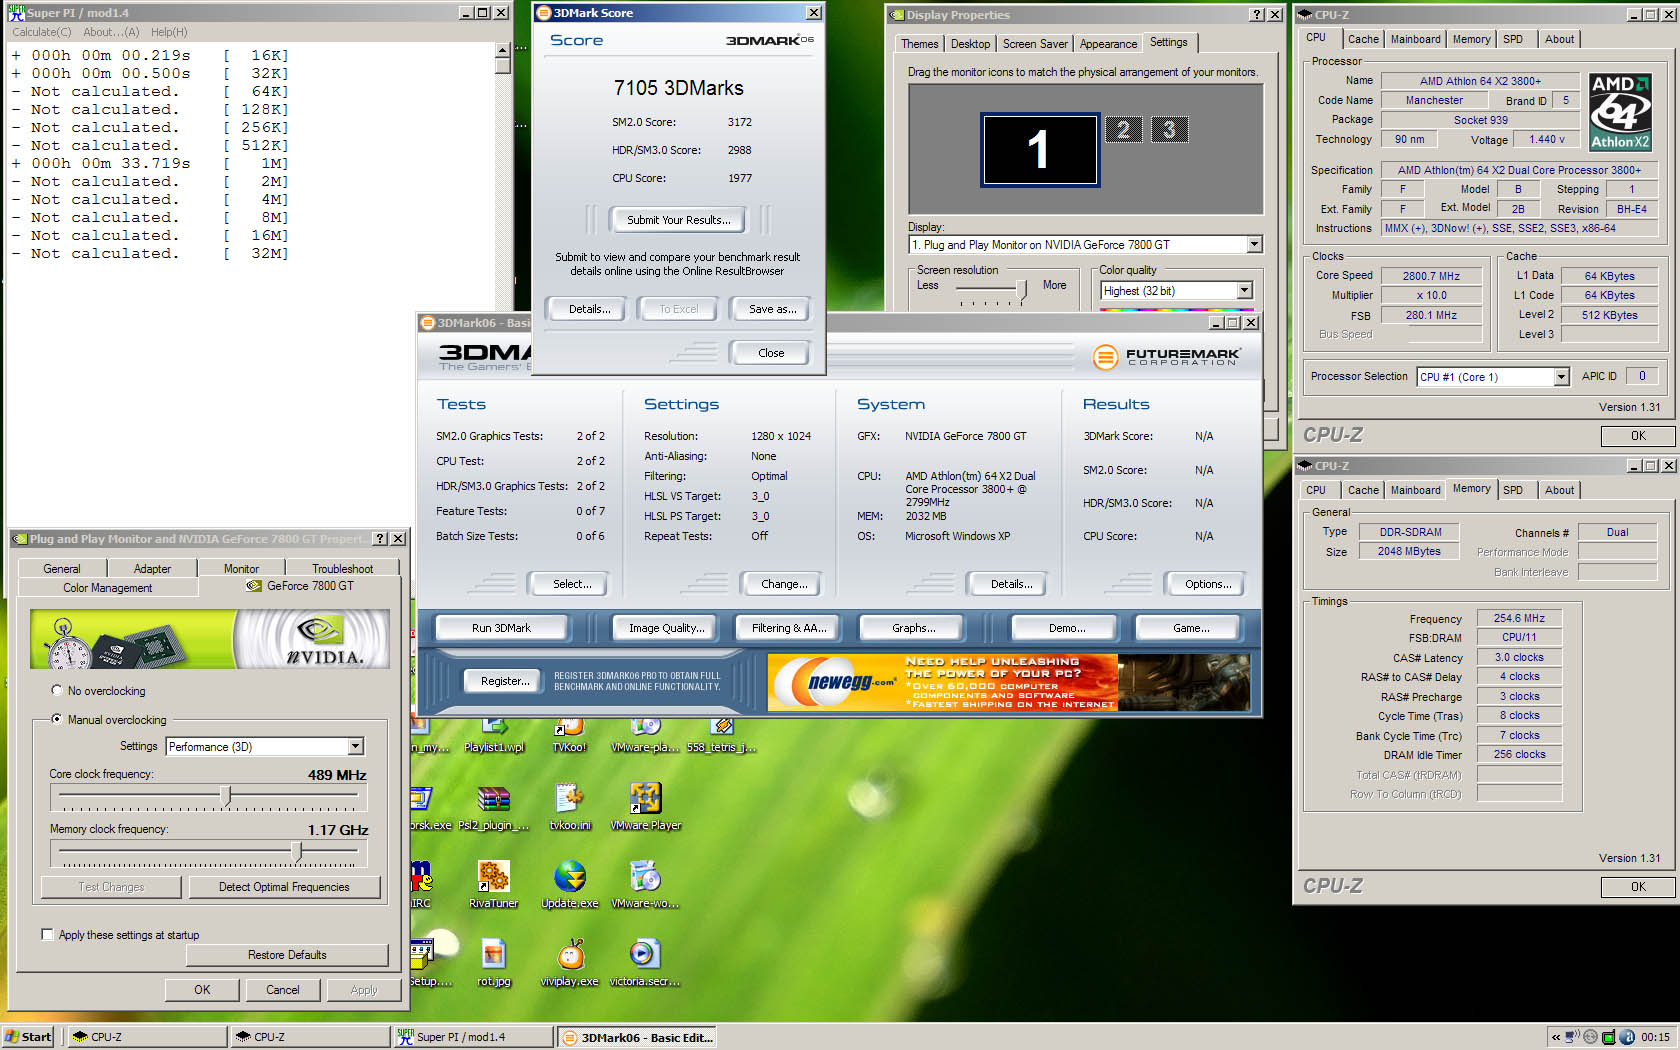The height and width of the screenshot is (1050, 1680).
Task: Open the 558_tetris_j desktop icon
Action: 721,736
